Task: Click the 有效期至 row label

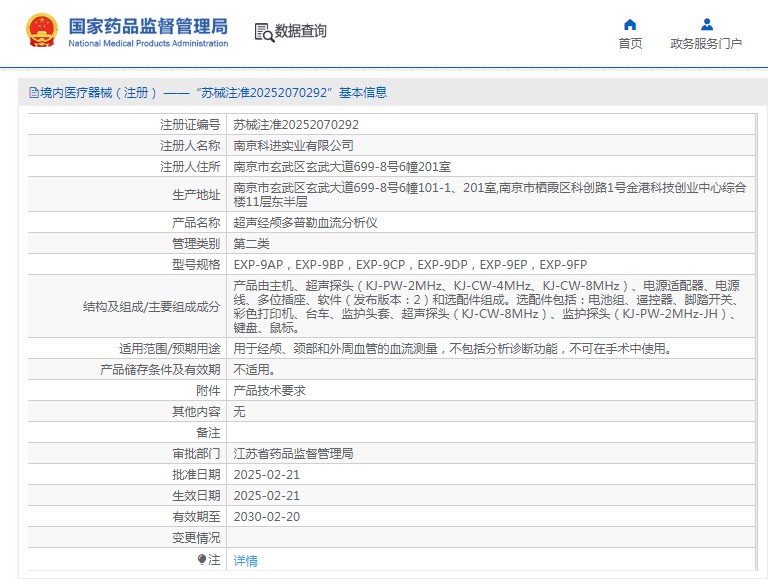Action: (196, 517)
